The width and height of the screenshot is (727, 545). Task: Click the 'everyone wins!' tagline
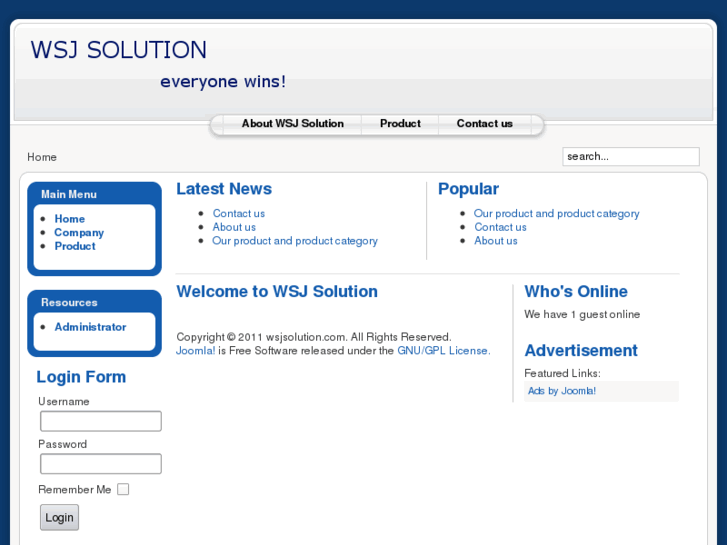223,82
